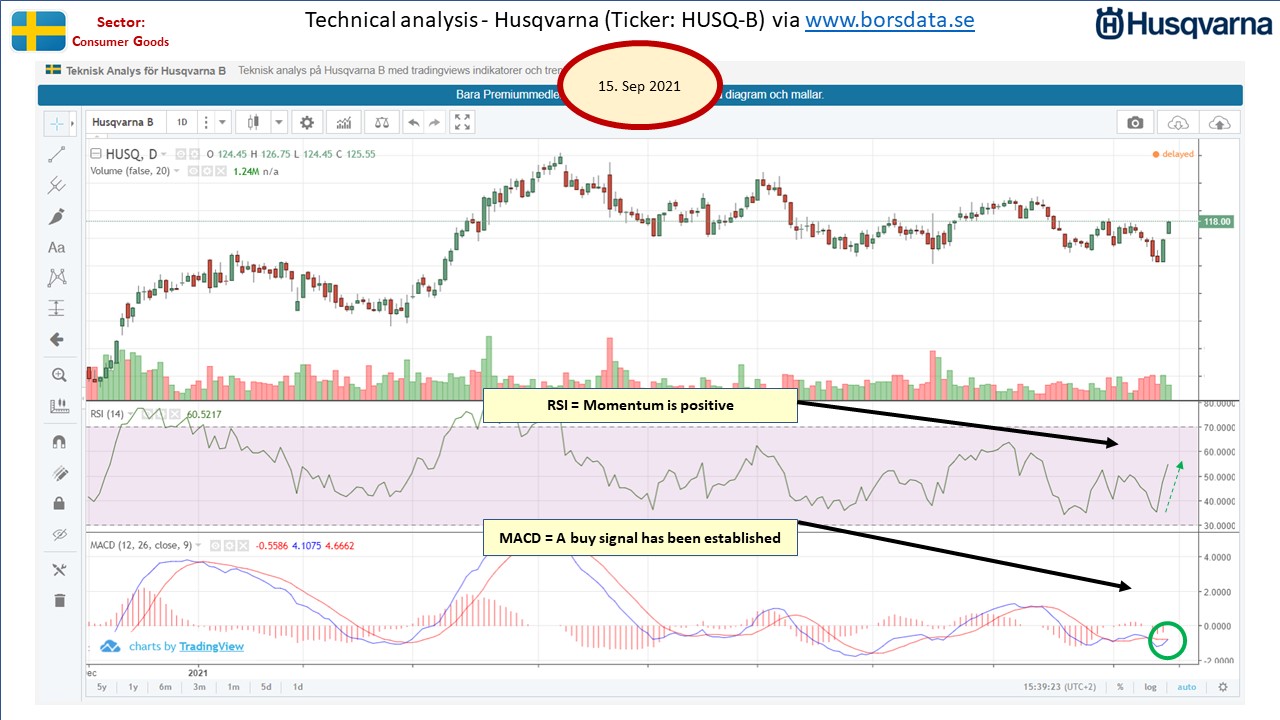Click the trash can remove drawings icon
Screen dimensions: 1280x720
[x=58, y=600]
